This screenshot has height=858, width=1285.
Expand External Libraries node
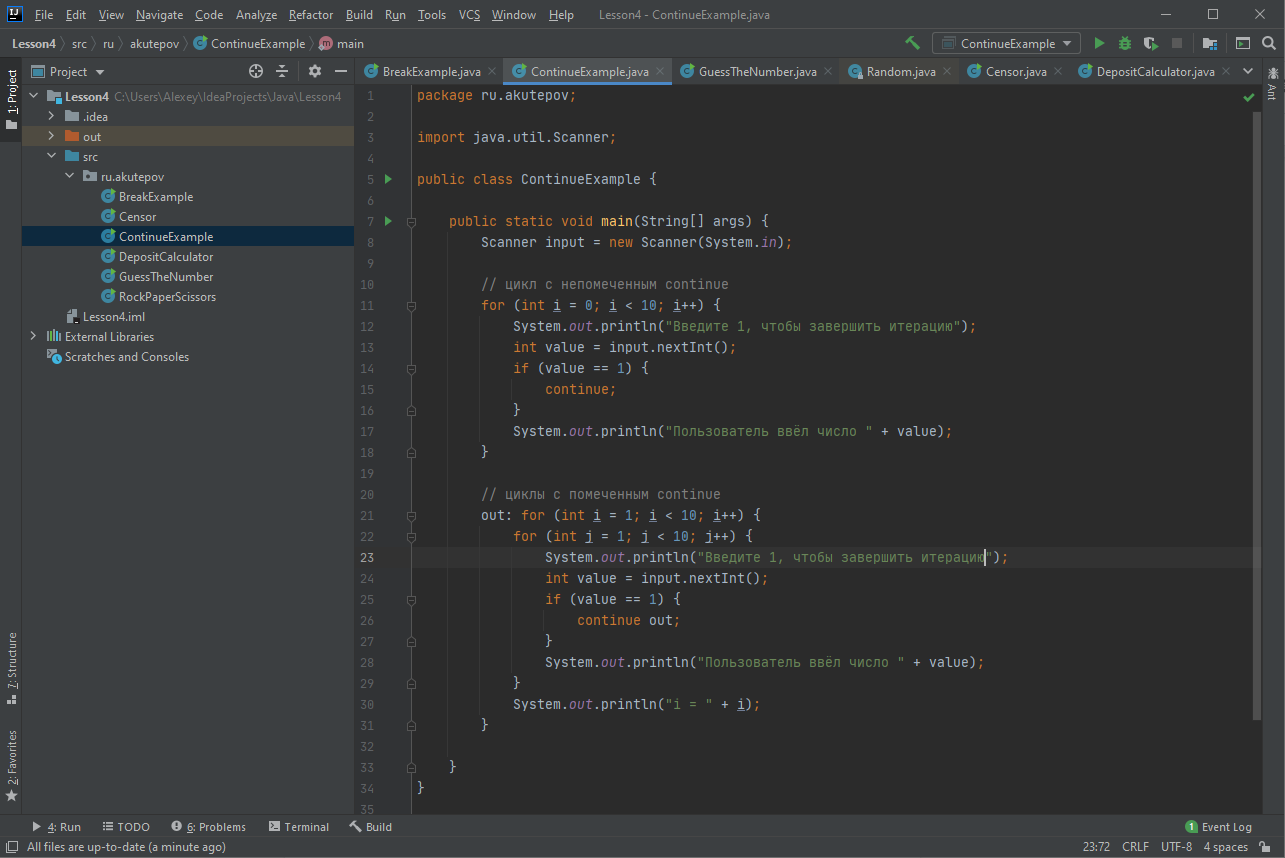(33, 337)
